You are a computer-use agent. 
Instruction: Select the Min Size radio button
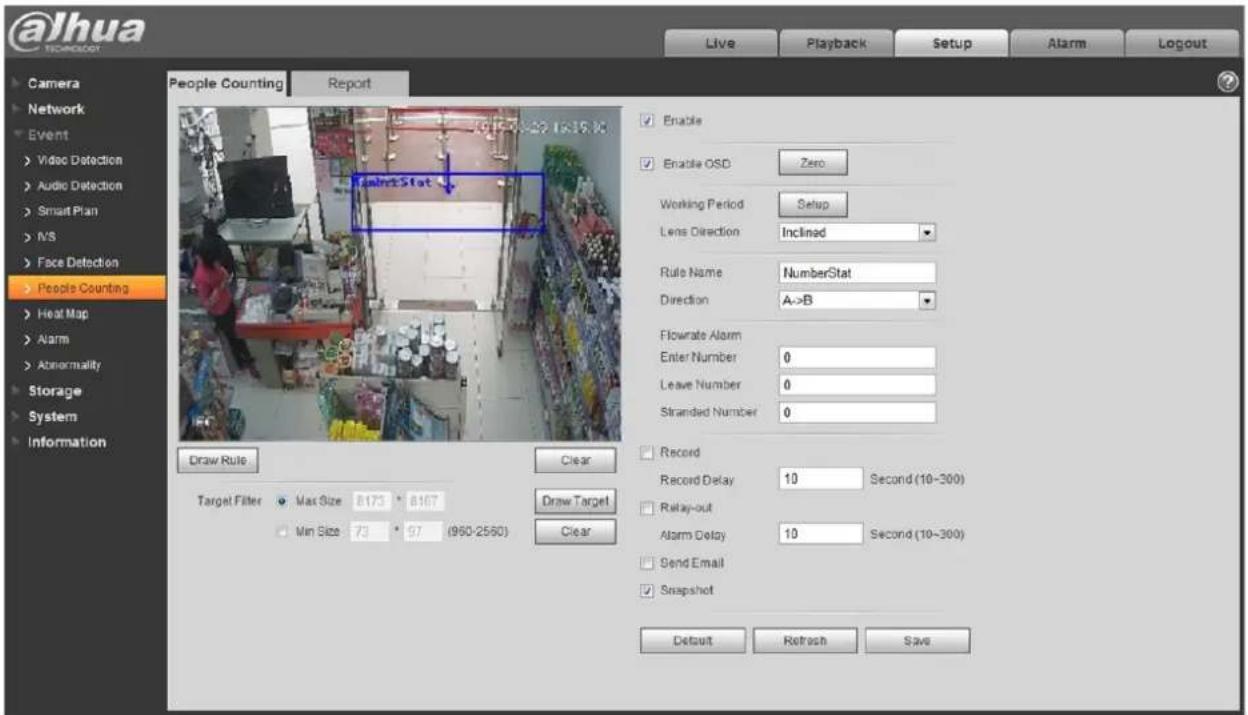click(x=281, y=531)
